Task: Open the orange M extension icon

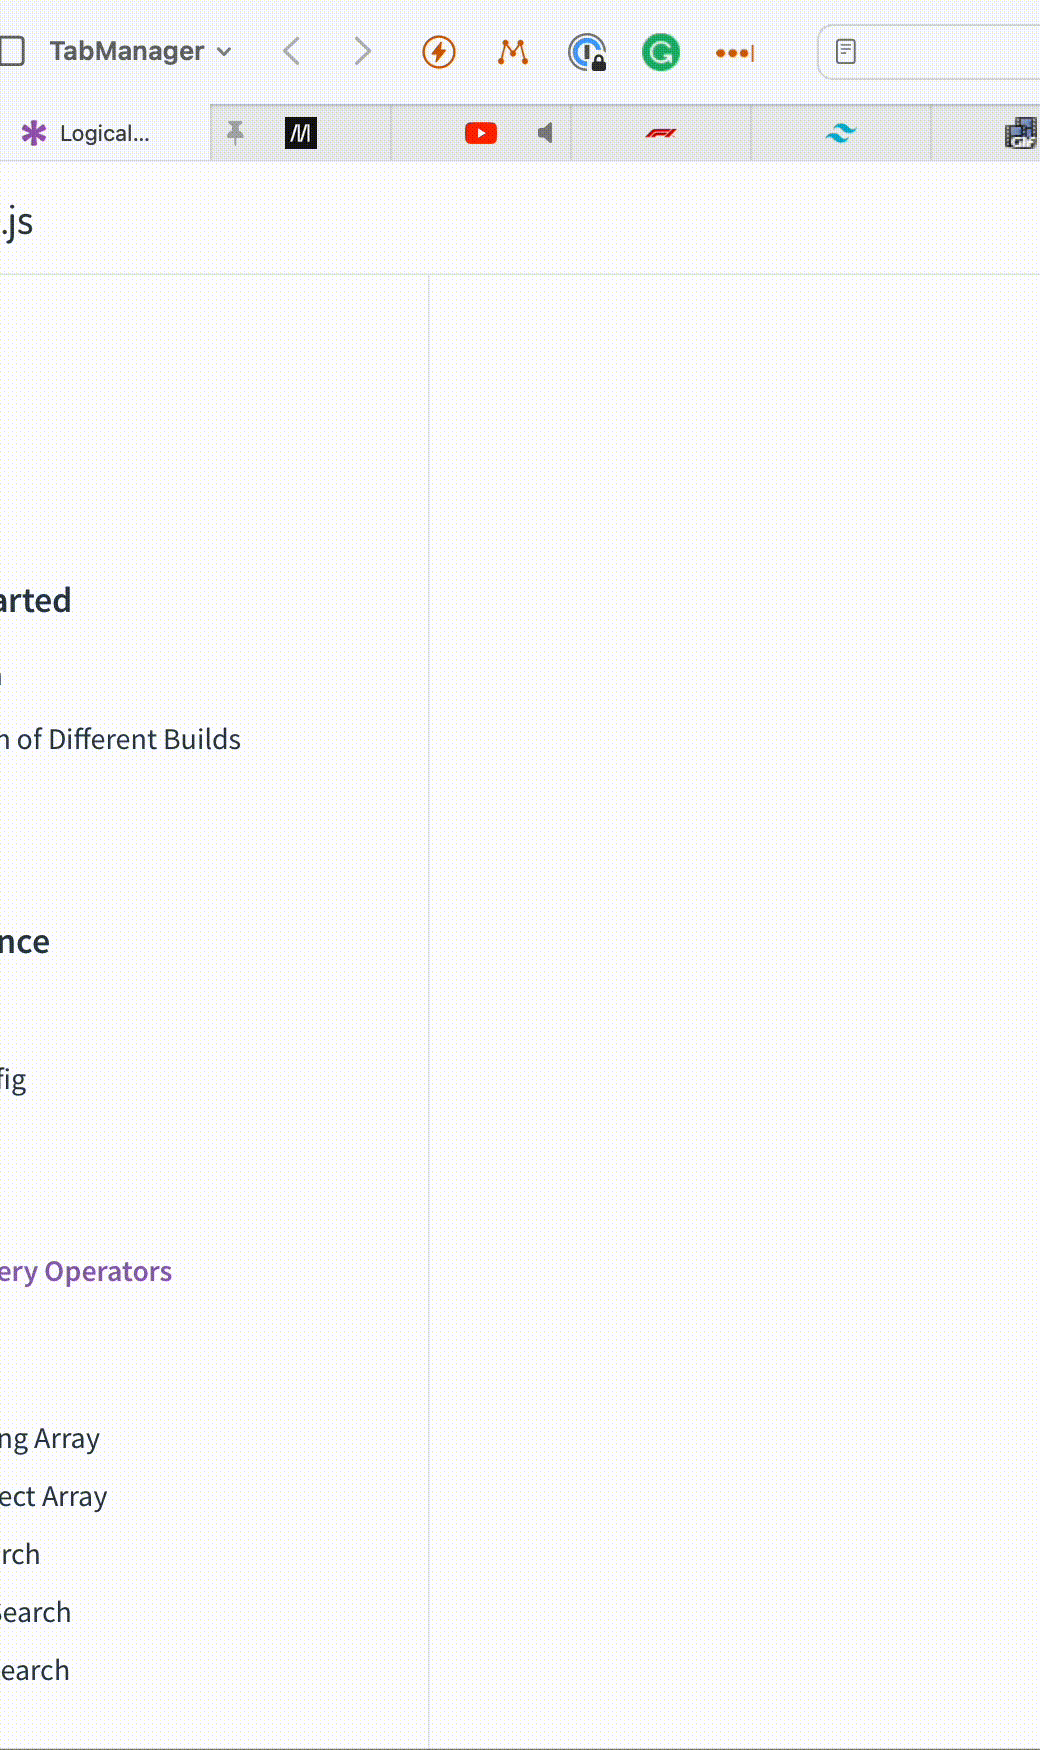Action: 513,52
